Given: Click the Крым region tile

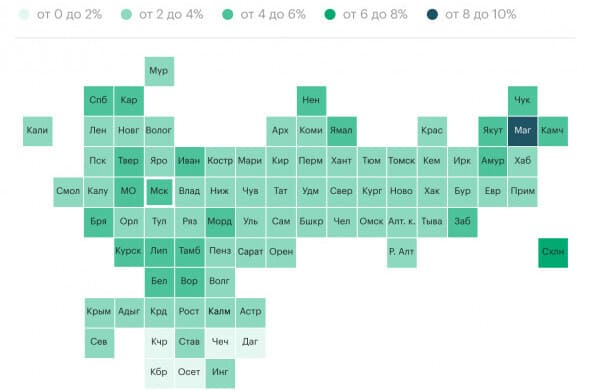Looking at the screenshot, I should pyautogui.click(x=99, y=312).
